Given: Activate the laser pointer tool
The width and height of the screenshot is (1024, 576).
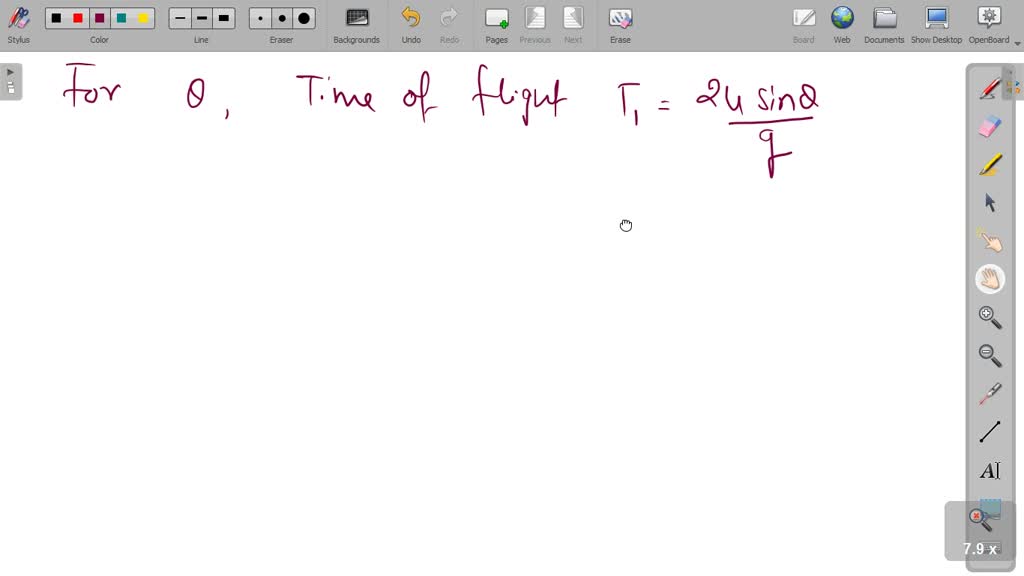Looking at the screenshot, I should [x=988, y=392].
